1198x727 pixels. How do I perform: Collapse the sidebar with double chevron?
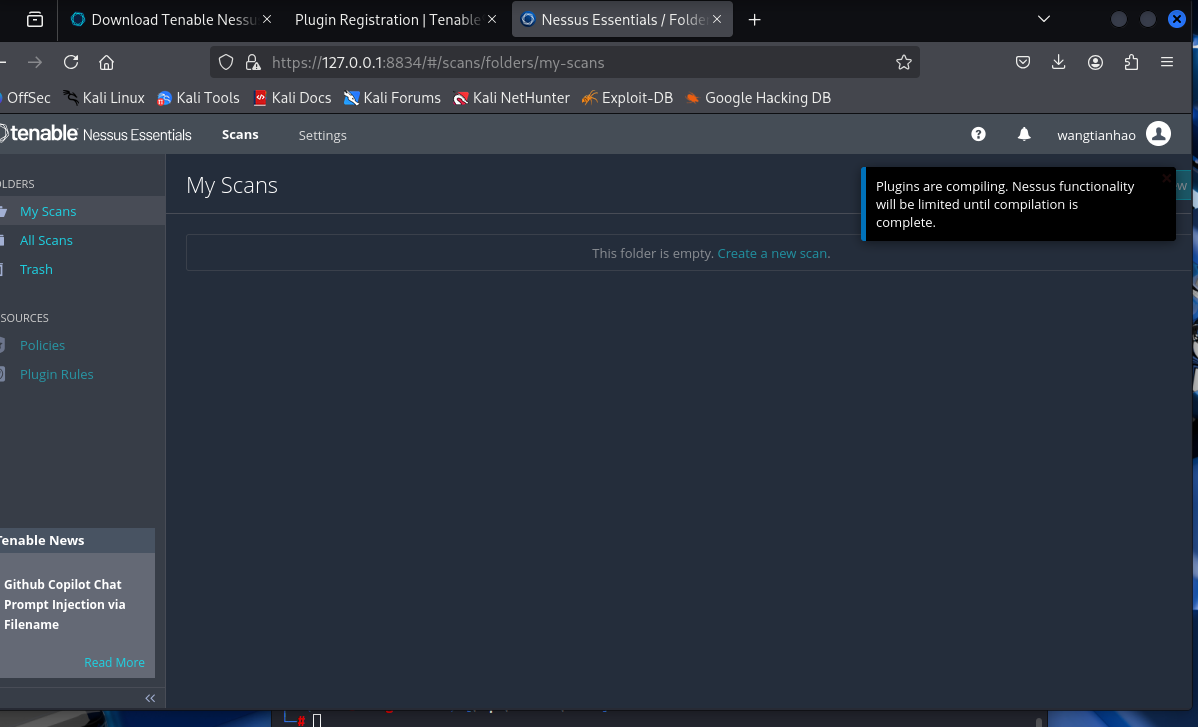coord(150,698)
